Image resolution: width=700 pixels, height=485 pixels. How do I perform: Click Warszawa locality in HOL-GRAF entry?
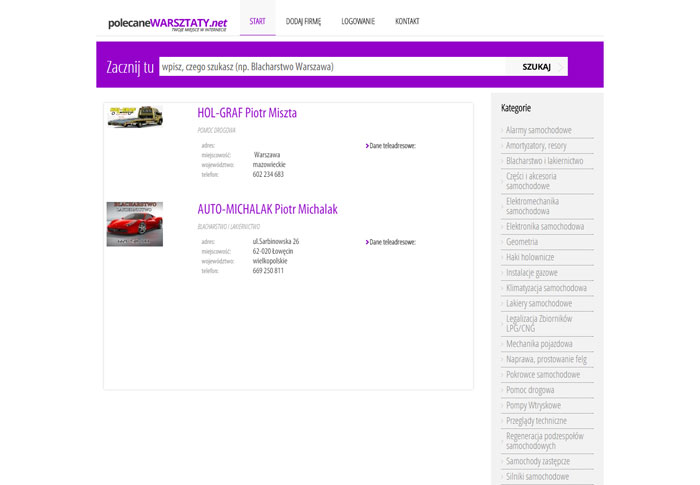click(x=267, y=155)
